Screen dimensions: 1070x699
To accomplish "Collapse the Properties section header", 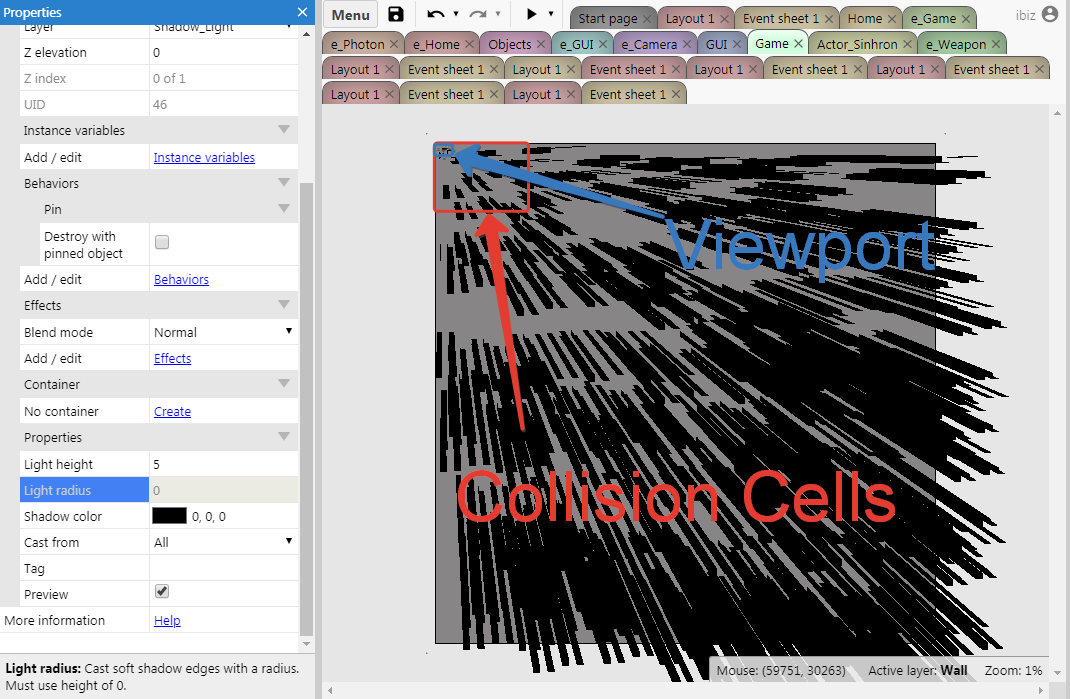I will 284,437.
